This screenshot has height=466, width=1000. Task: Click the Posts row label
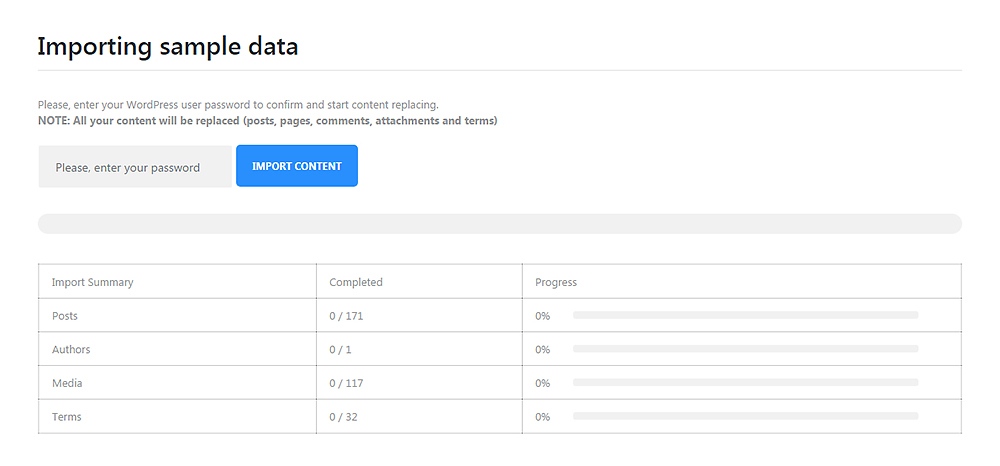(65, 316)
